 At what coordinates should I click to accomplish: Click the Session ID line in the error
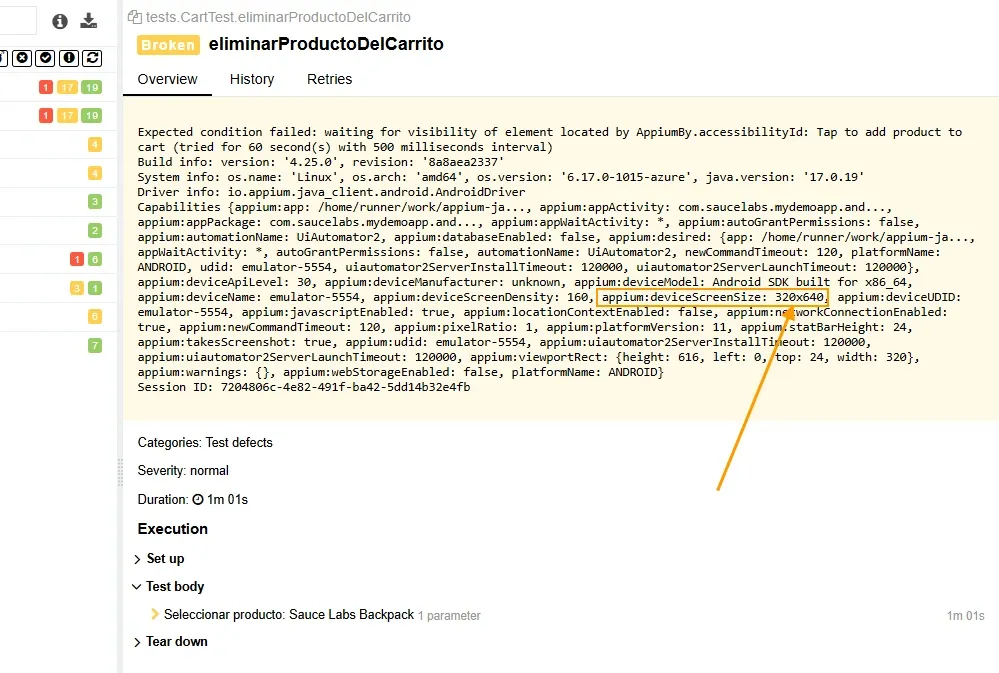tap(304, 387)
